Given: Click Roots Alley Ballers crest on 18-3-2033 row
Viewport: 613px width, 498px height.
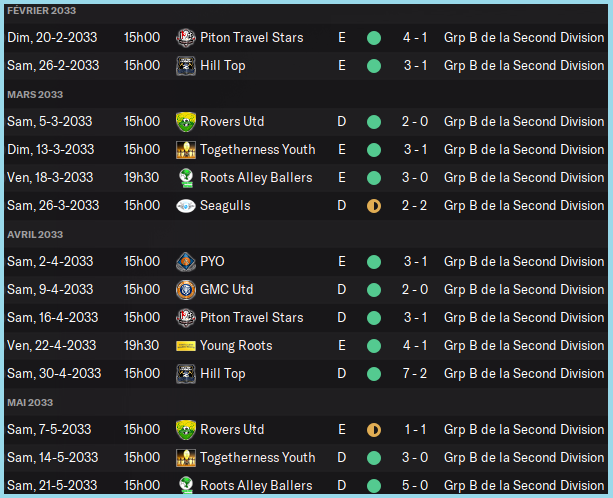Looking at the screenshot, I should point(185,178).
